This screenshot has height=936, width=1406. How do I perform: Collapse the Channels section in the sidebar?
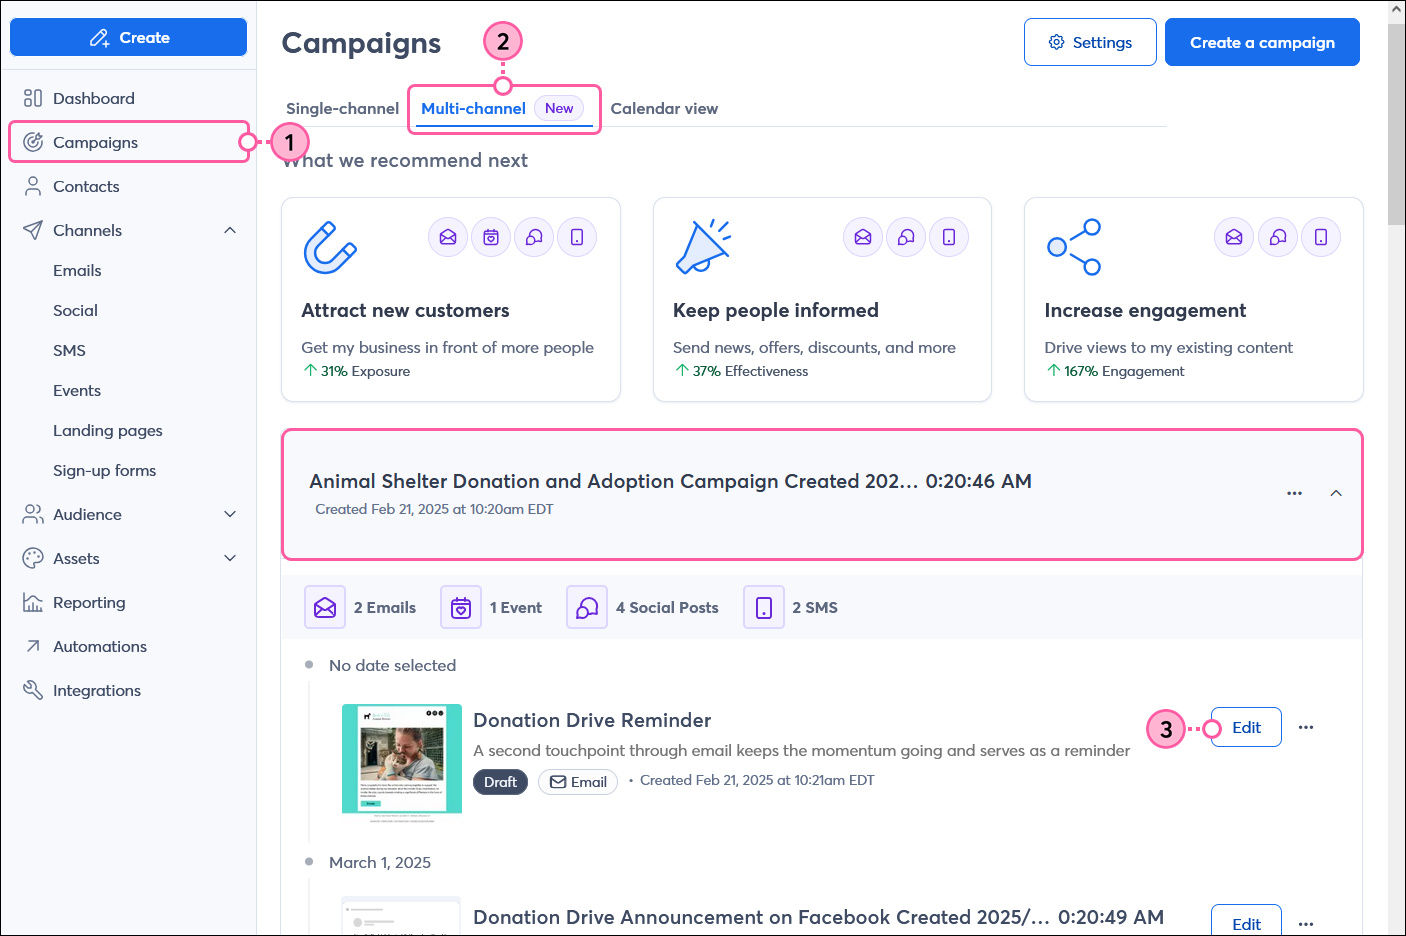coord(230,230)
